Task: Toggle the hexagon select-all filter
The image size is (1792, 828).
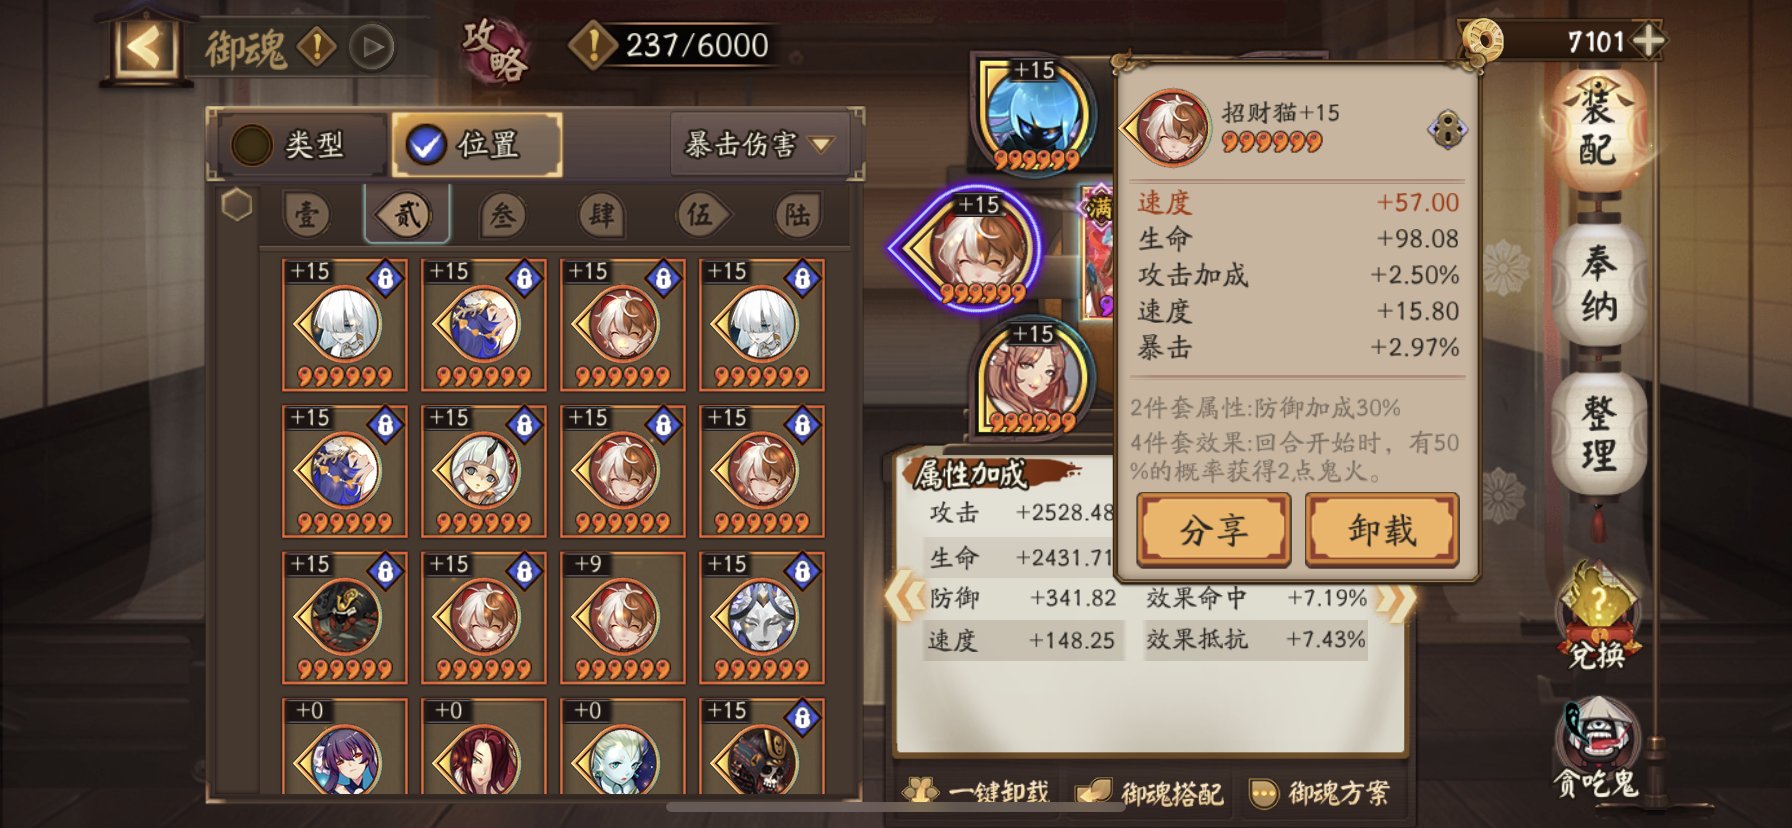Action: click(x=236, y=205)
